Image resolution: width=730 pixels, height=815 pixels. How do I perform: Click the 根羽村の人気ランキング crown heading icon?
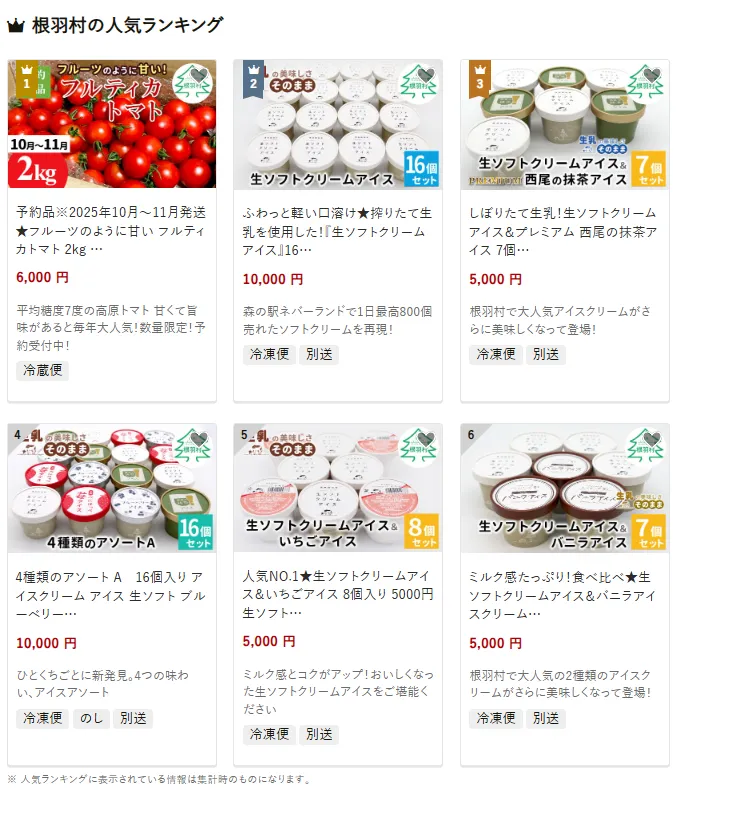[16, 25]
